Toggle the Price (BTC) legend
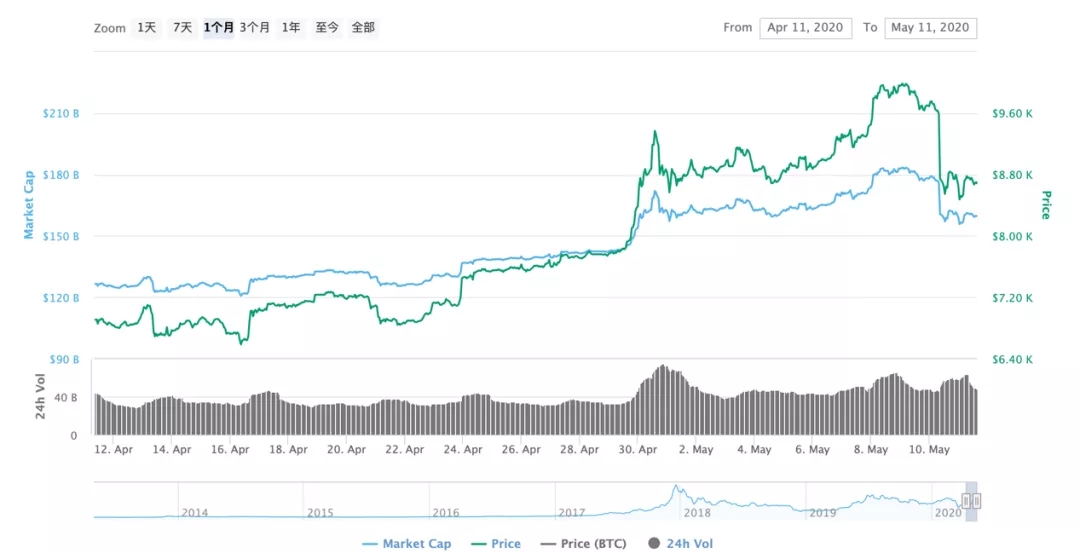1080x553 pixels. point(595,544)
